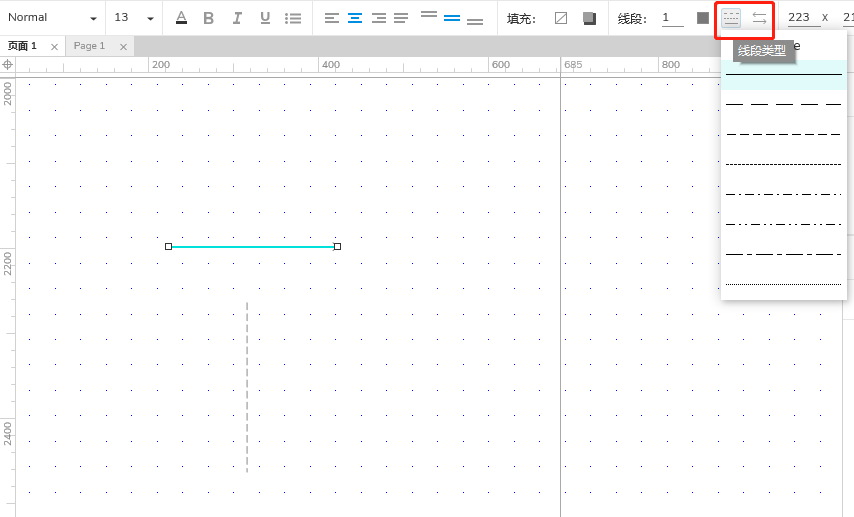
Task: Open the shadow settings icon
Action: coord(589,19)
